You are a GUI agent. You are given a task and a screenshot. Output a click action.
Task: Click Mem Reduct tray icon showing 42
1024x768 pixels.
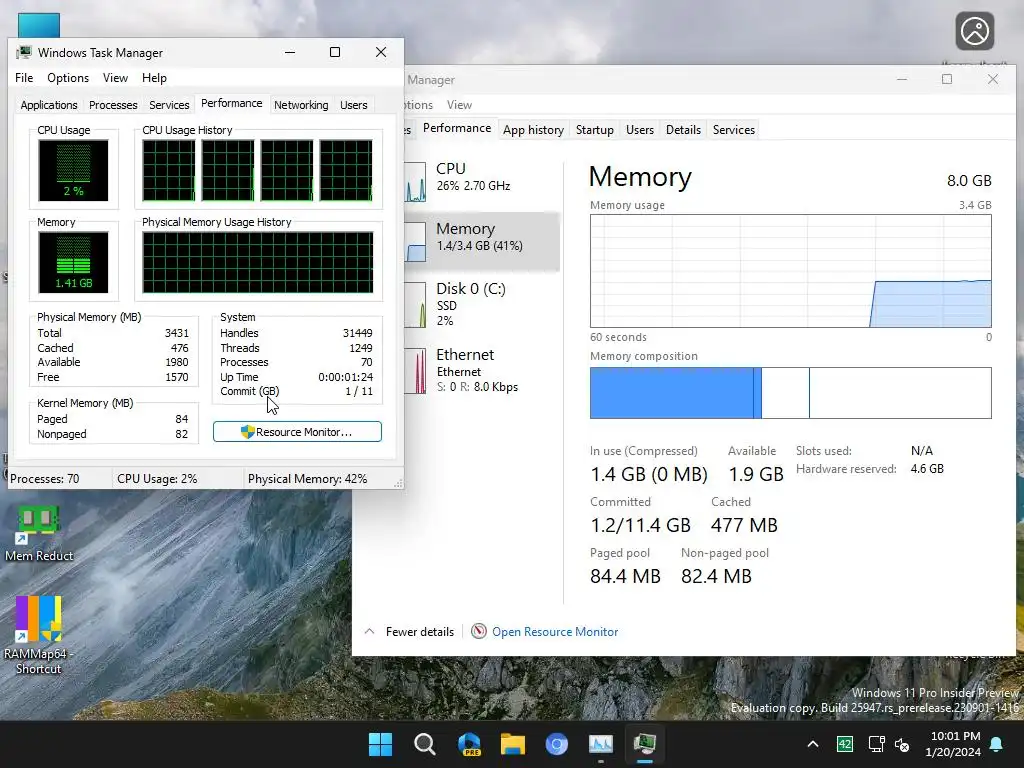pos(844,744)
